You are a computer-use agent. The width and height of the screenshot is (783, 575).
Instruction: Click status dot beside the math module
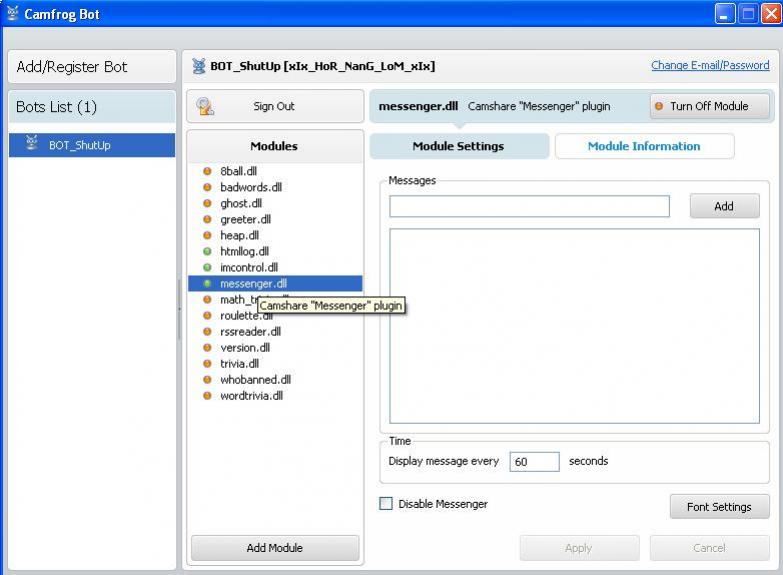pos(207,300)
